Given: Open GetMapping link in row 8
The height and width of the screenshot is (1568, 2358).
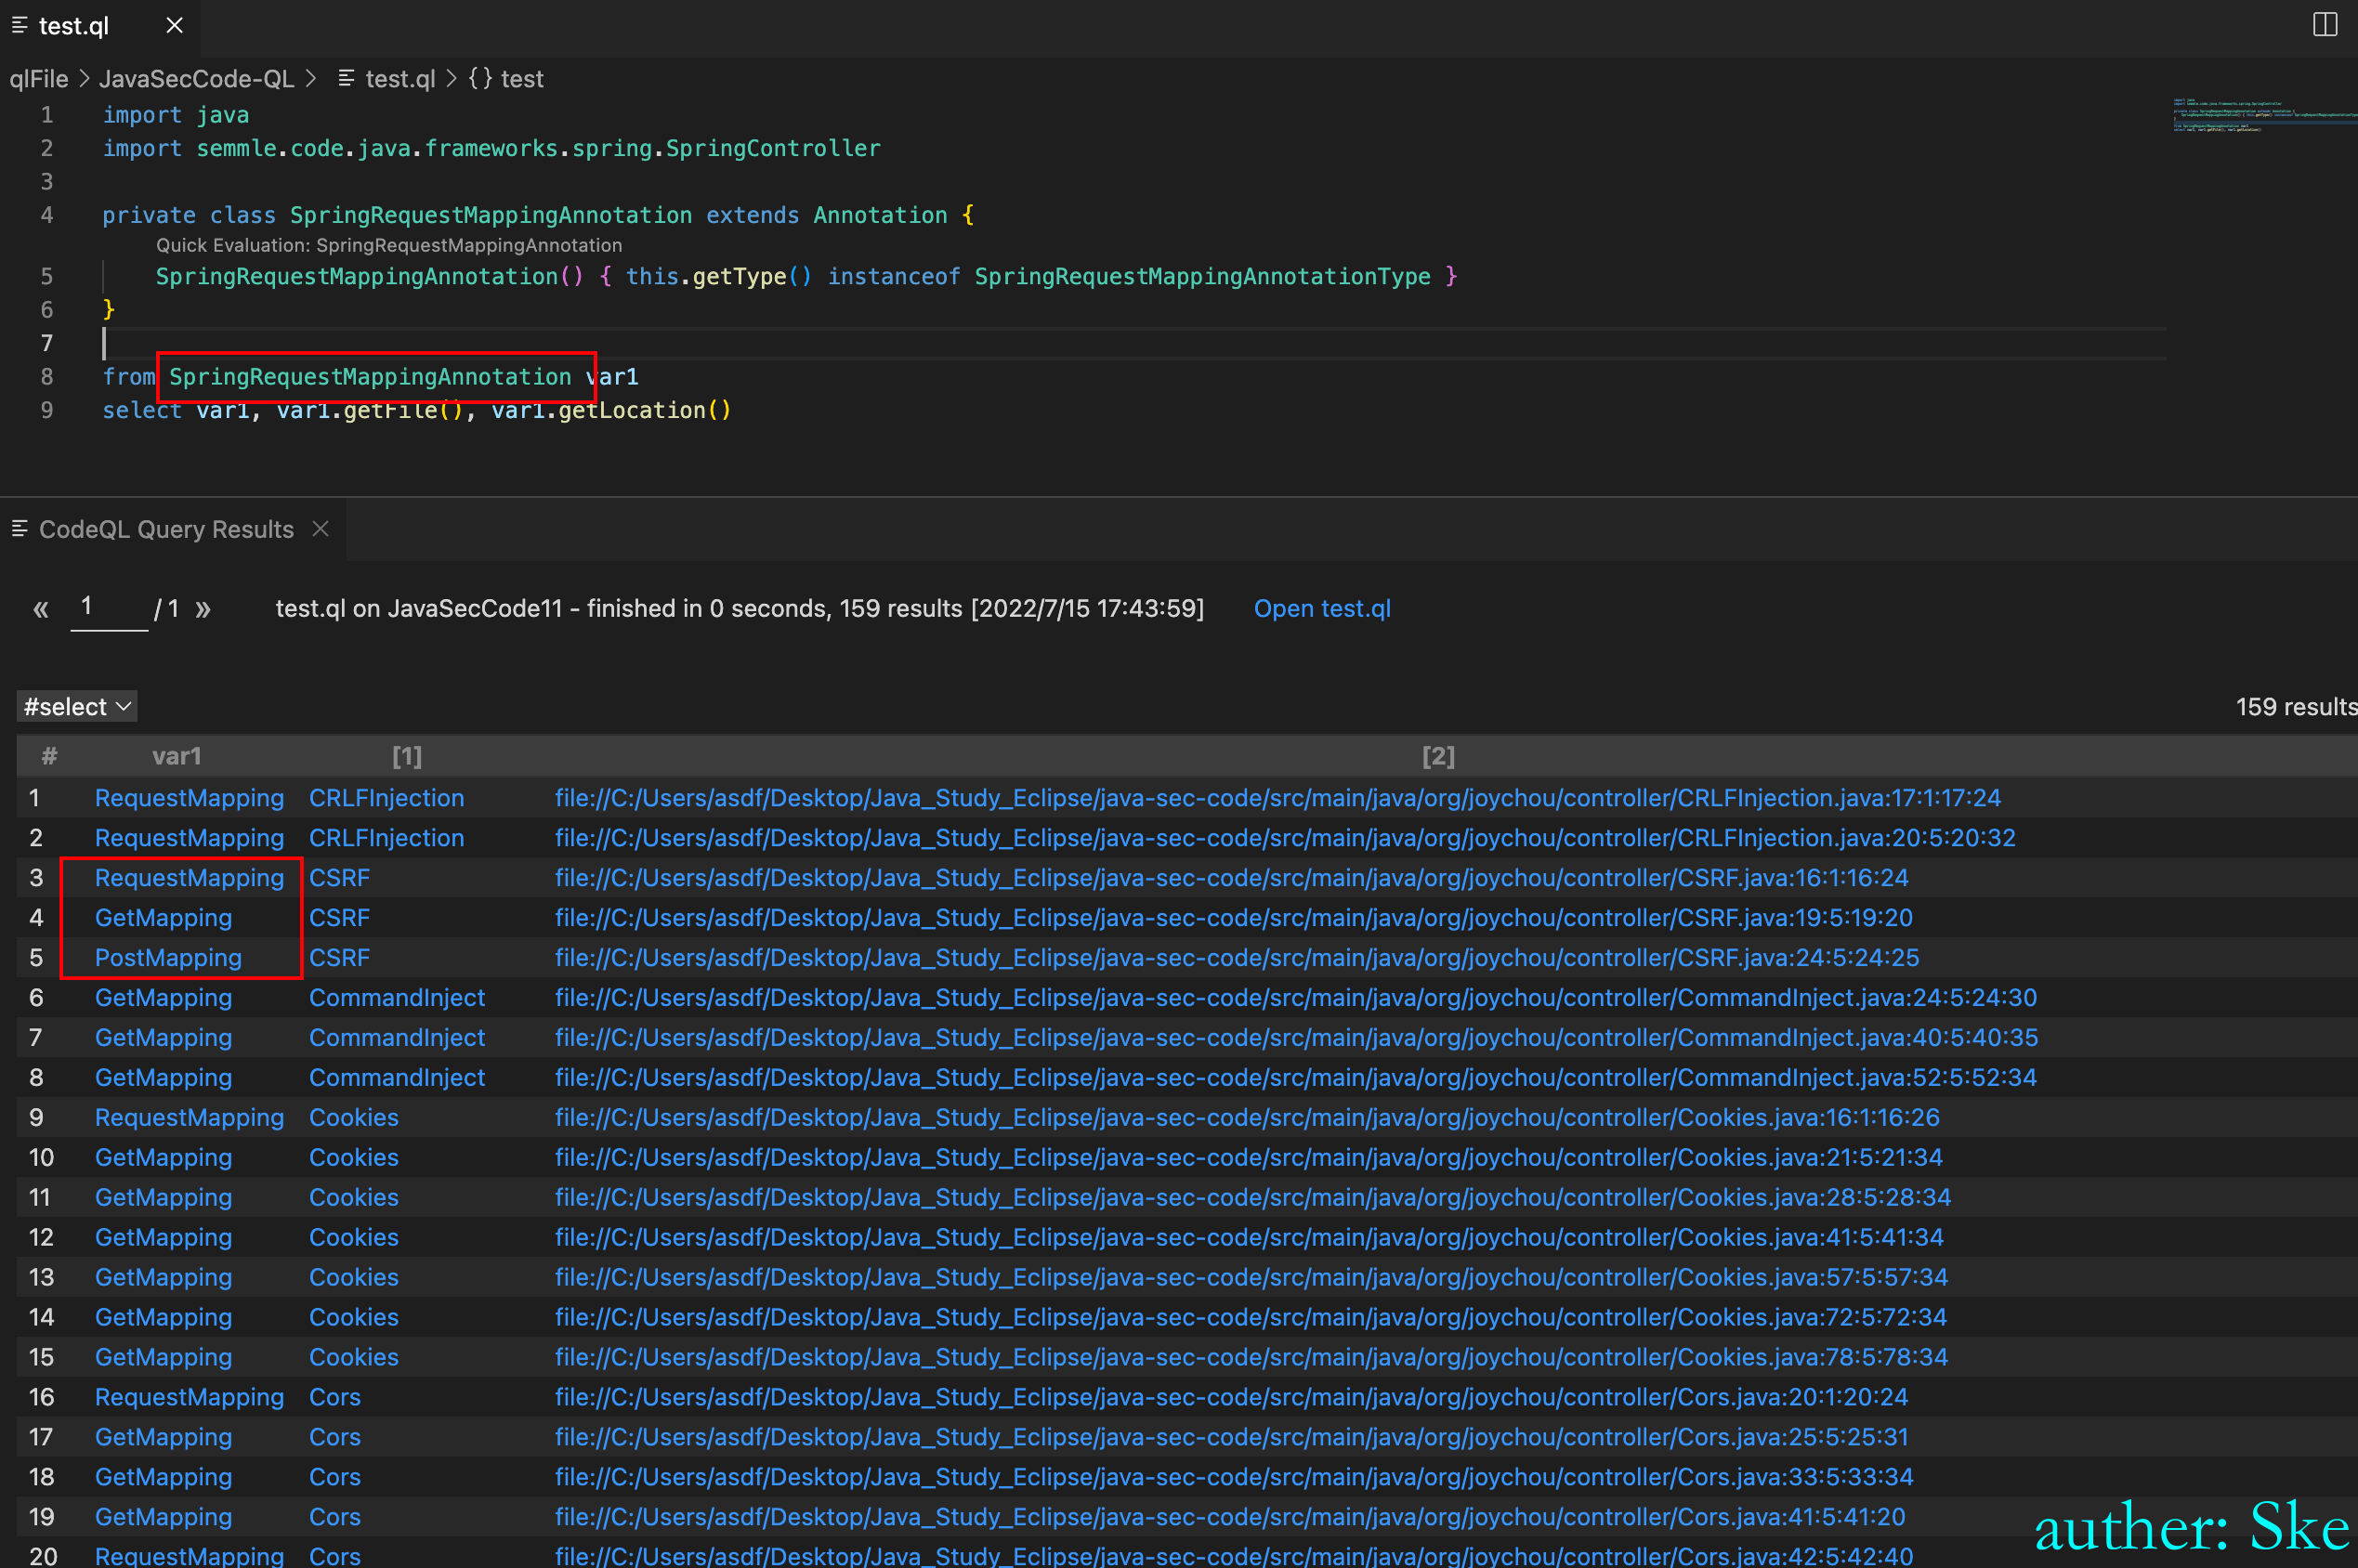Looking at the screenshot, I should pyautogui.click(x=163, y=1078).
